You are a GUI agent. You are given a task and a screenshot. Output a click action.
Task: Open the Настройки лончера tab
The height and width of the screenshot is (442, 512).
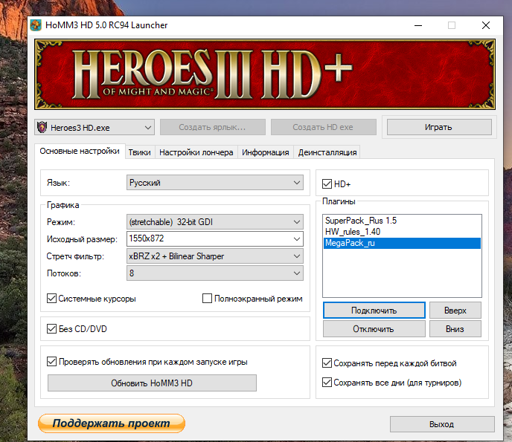tap(196, 152)
